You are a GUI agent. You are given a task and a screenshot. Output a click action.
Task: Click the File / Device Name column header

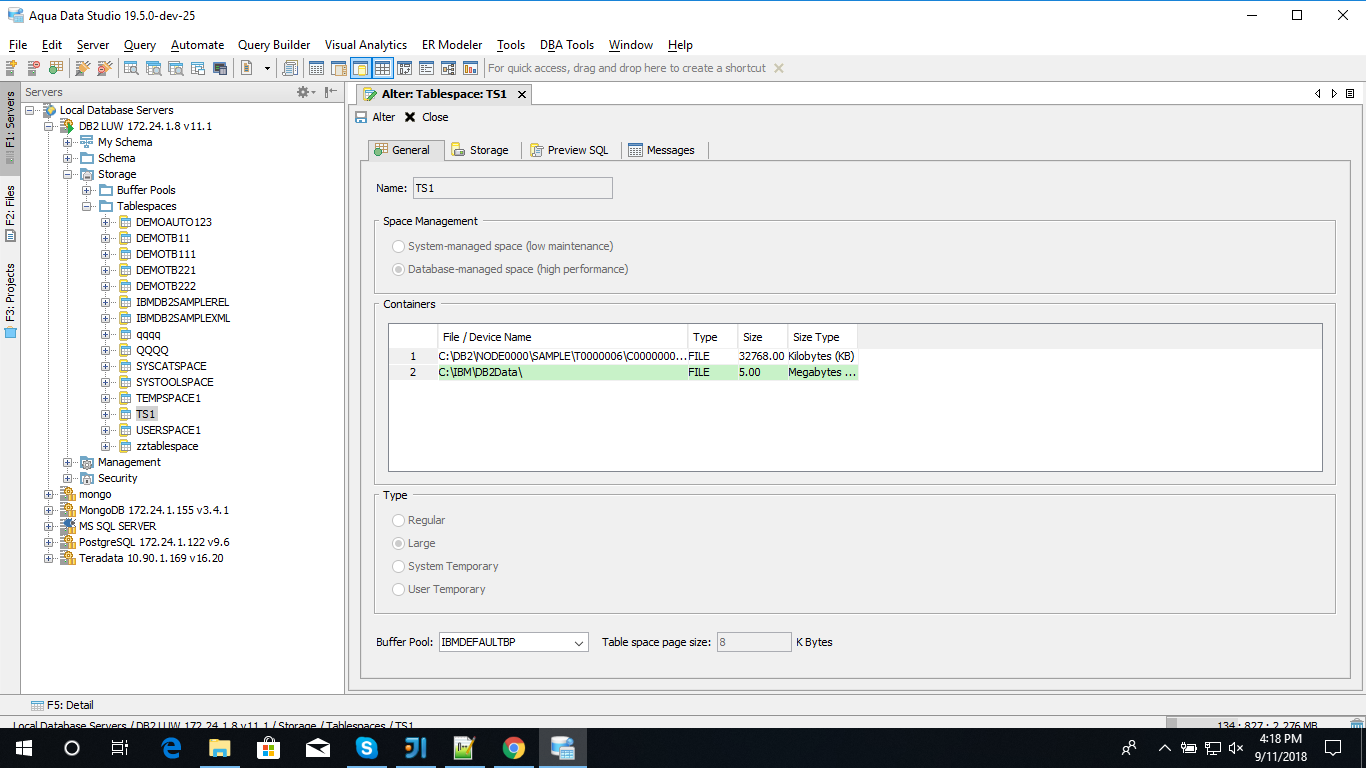pyautogui.click(x=563, y=337)
